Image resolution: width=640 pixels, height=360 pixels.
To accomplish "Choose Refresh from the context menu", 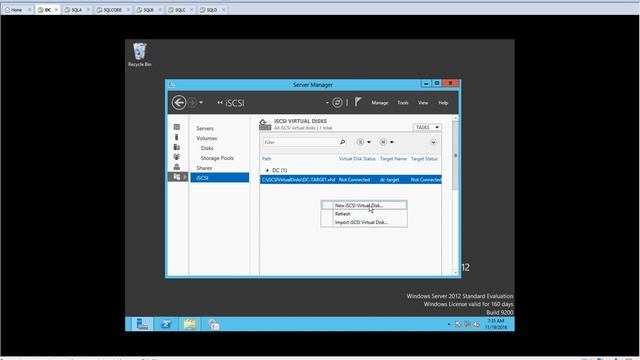I will coord(364,214).
